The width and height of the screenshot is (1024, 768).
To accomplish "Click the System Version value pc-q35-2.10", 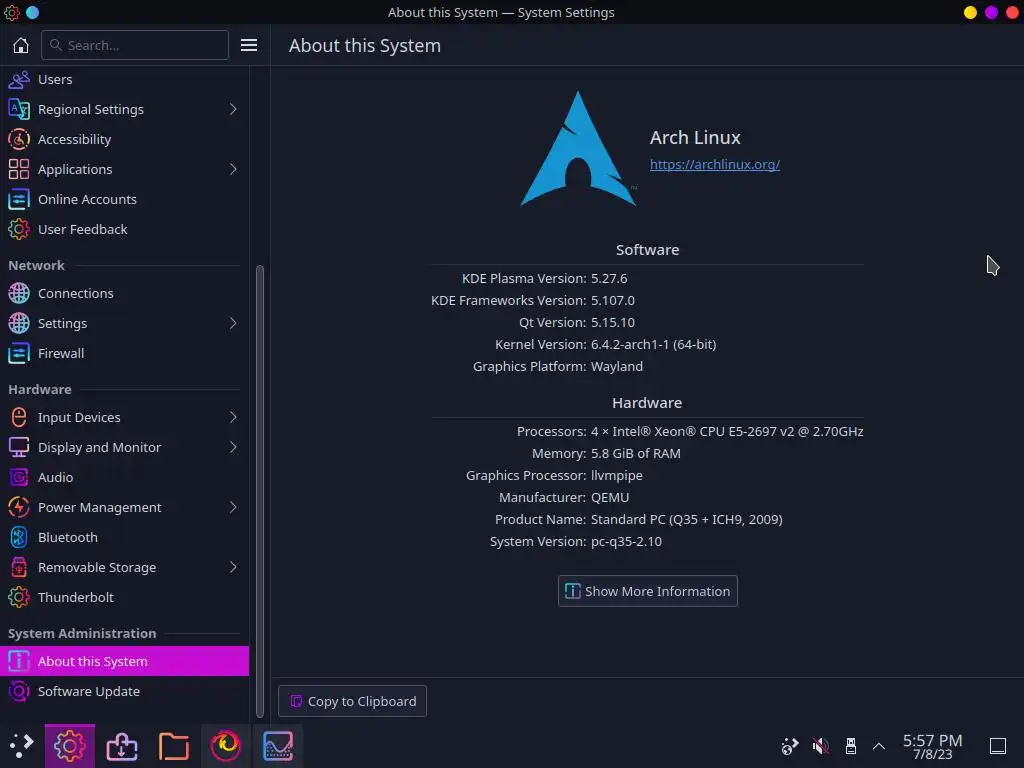I will 626,541.
